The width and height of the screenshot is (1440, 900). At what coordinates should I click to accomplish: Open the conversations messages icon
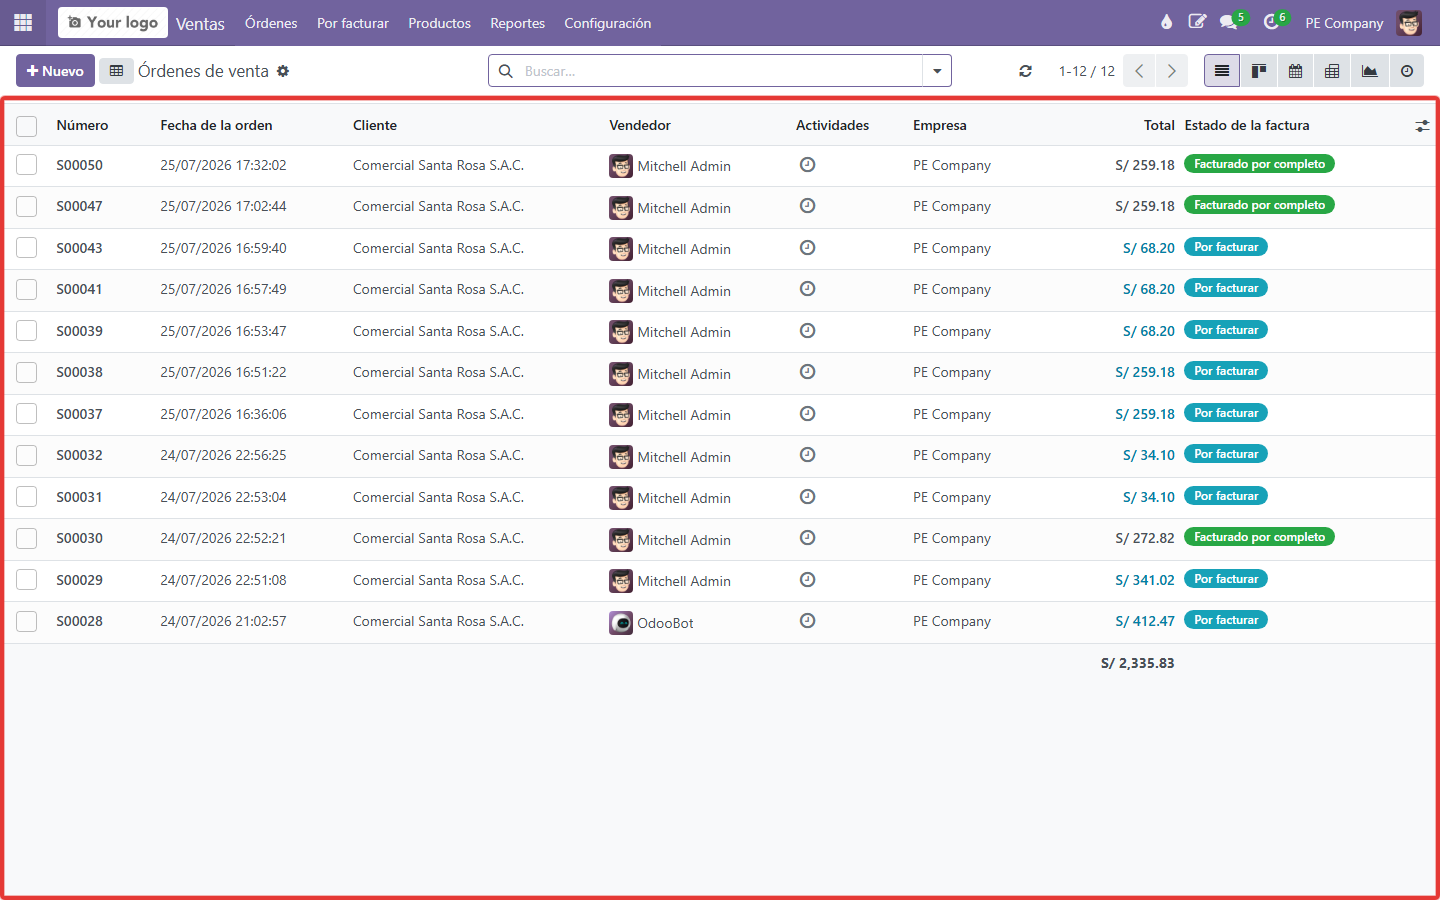(1229, 22)
